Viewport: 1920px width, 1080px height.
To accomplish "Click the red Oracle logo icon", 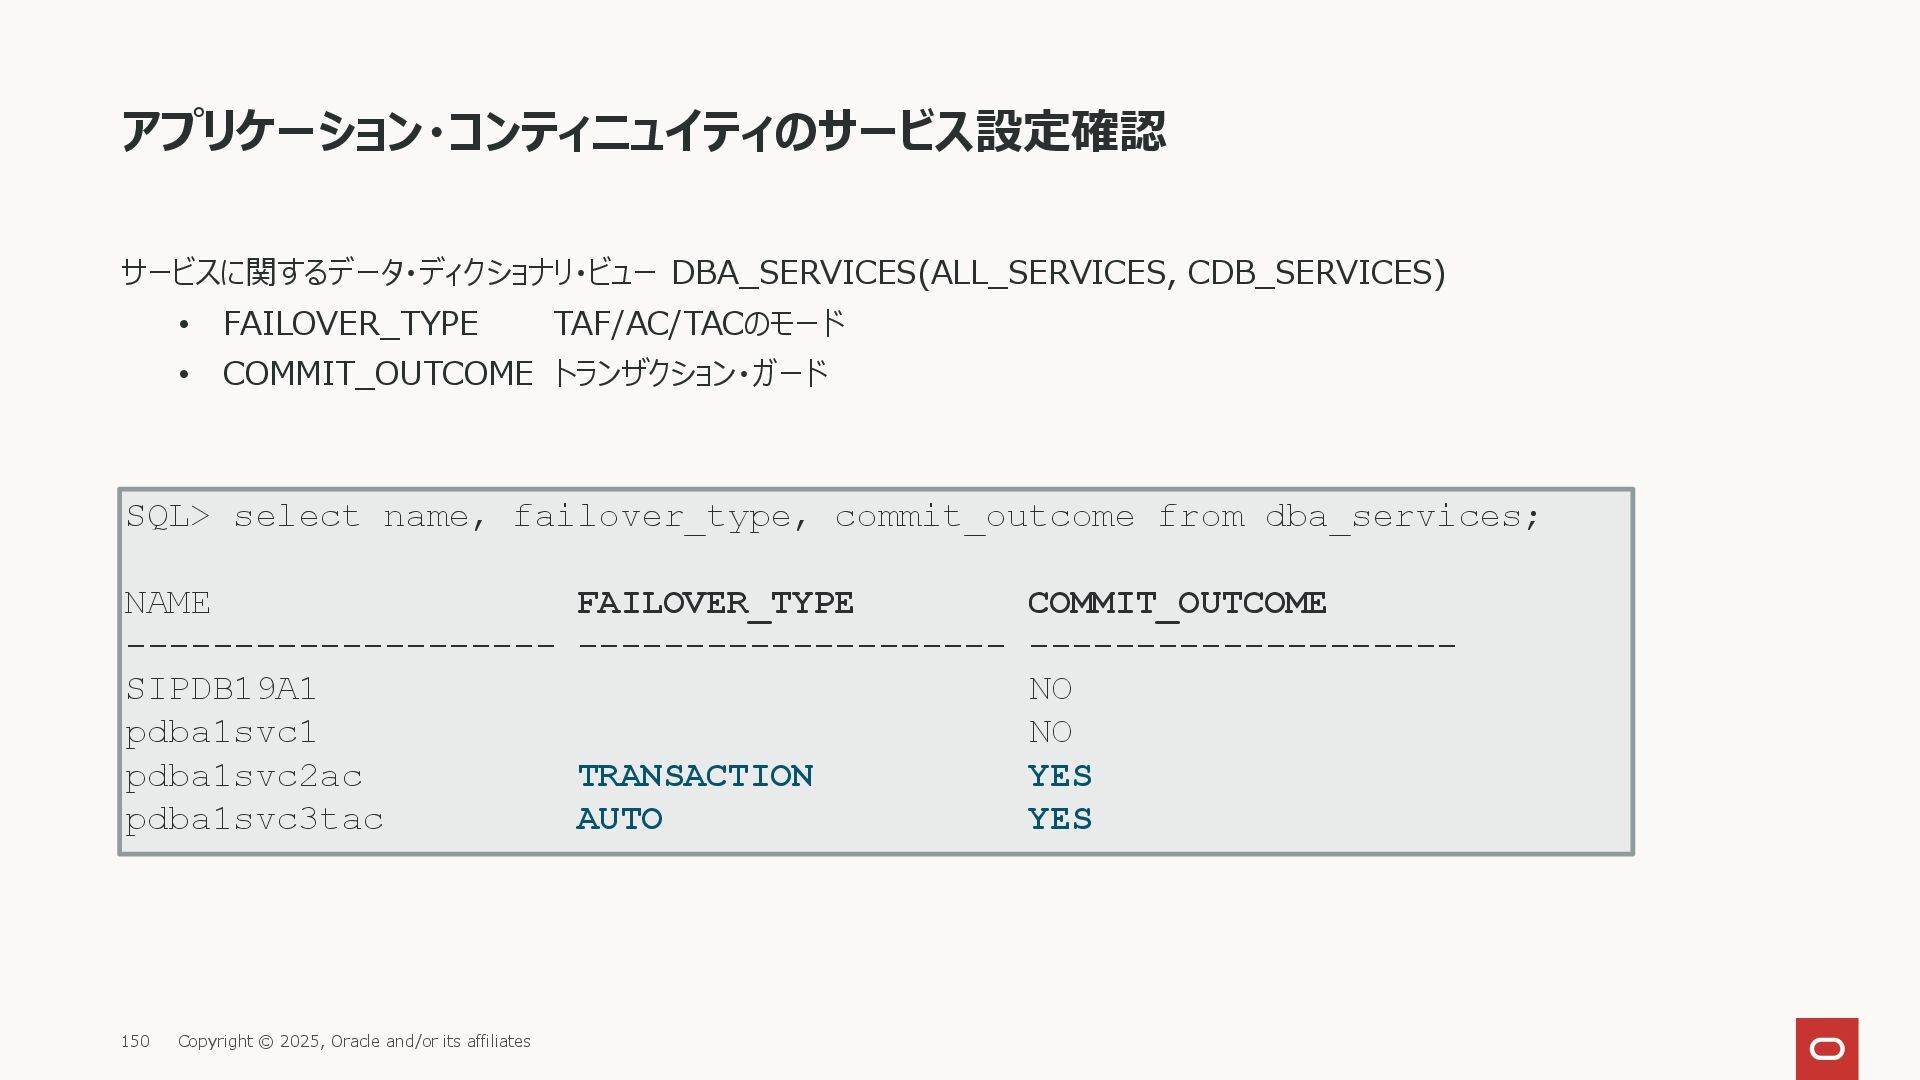I will (1826, 1048).
